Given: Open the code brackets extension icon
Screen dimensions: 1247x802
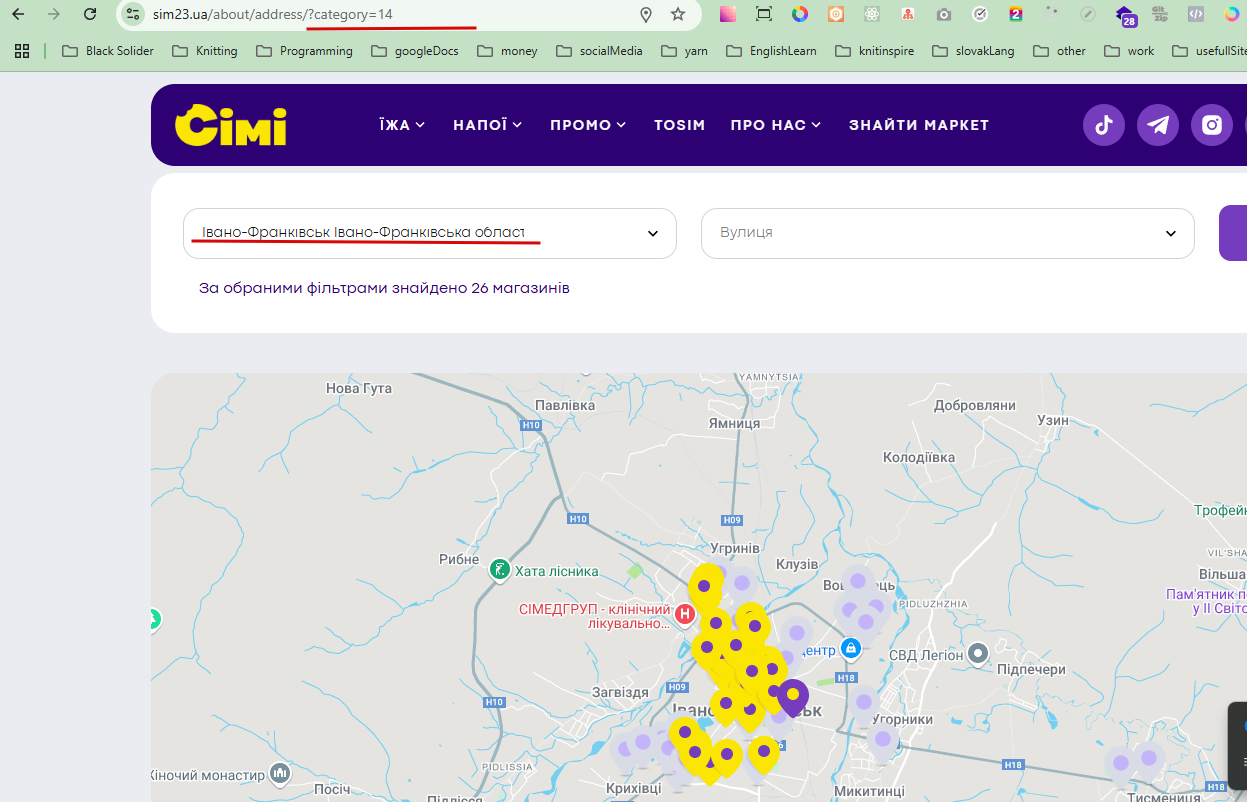Looking at the screenshot, I should point(1196,14).
